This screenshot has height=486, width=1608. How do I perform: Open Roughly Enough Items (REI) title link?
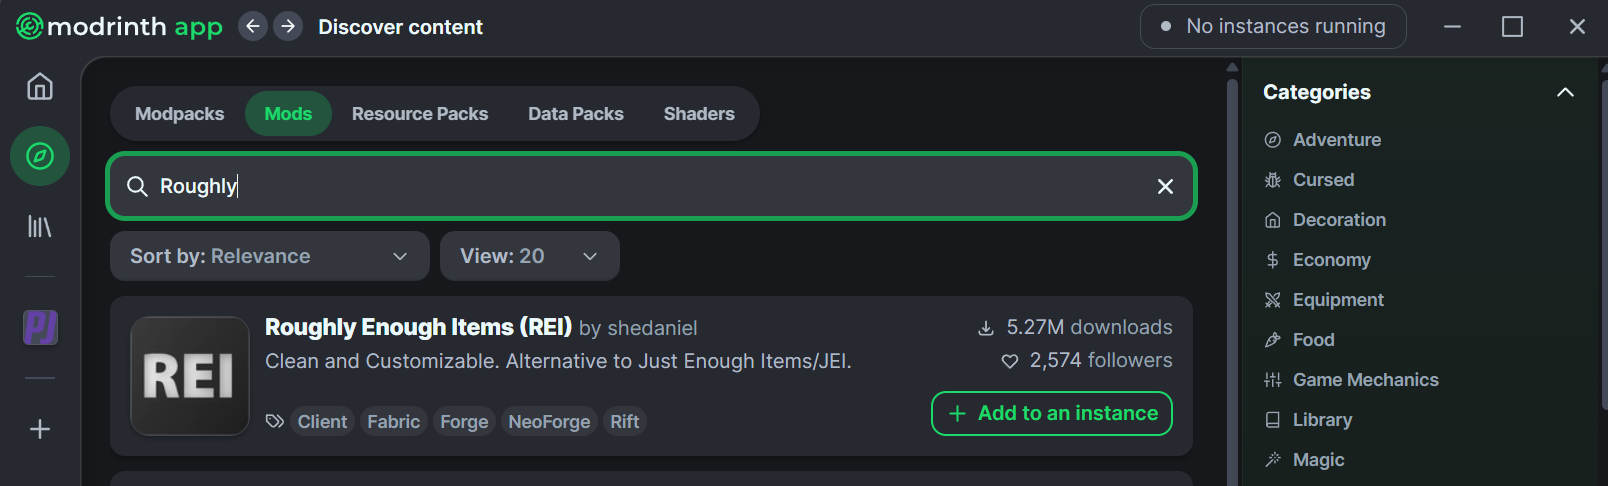418,328
